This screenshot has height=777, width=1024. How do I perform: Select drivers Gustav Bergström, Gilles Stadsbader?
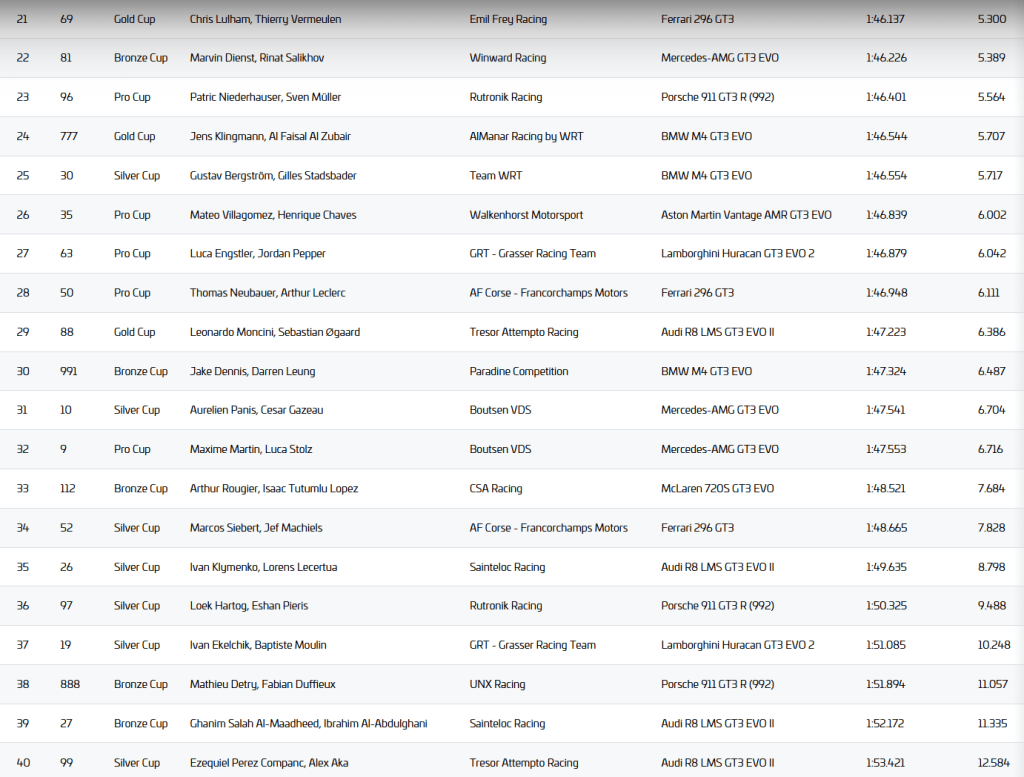[x=273, y=175]
